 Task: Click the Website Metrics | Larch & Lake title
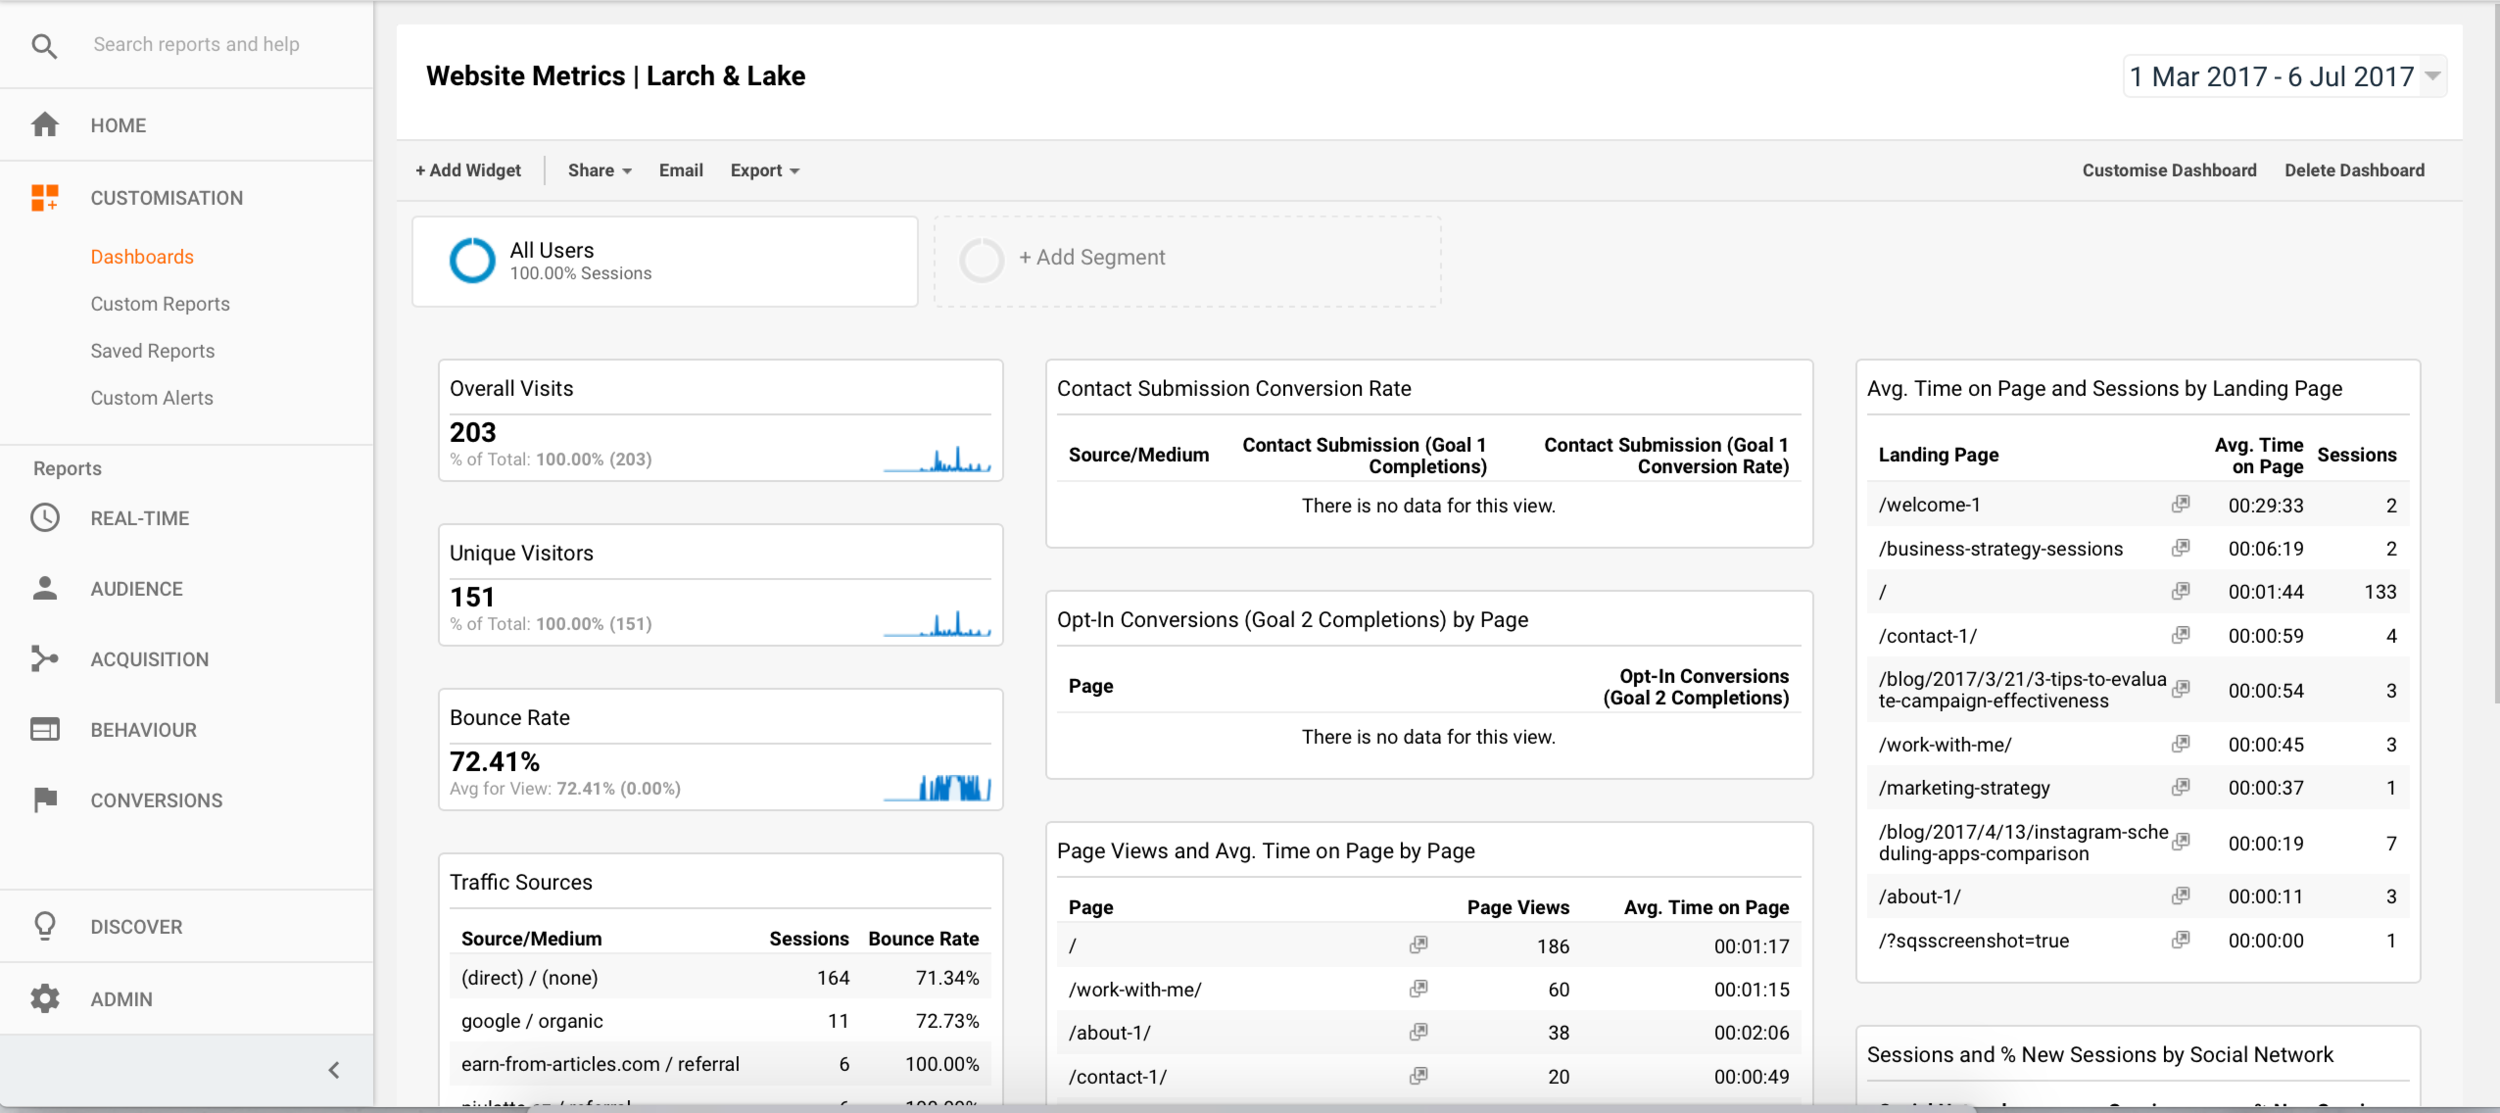tap(615, 76)
